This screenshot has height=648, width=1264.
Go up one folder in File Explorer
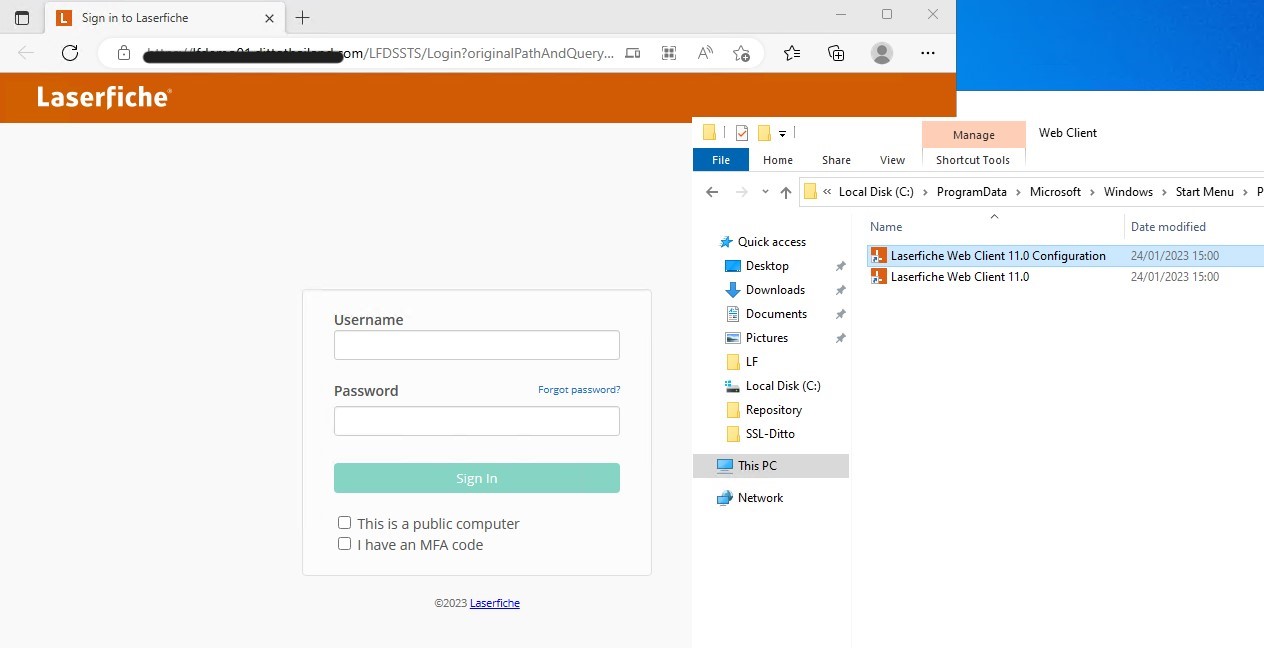(x=786, y=192)
